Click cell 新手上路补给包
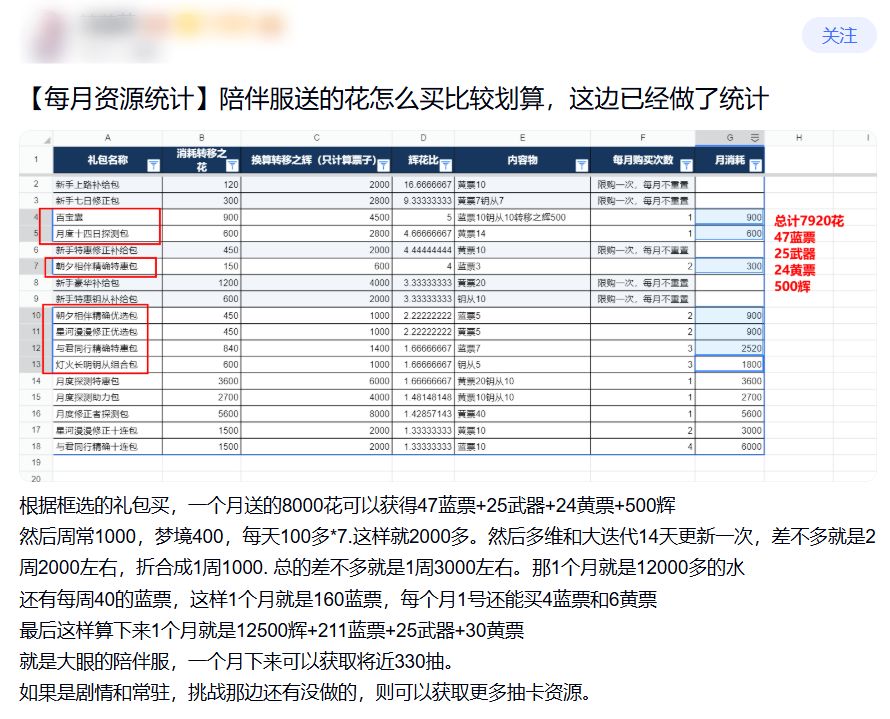Screen dimensions: 890x719 pos(108,184)
